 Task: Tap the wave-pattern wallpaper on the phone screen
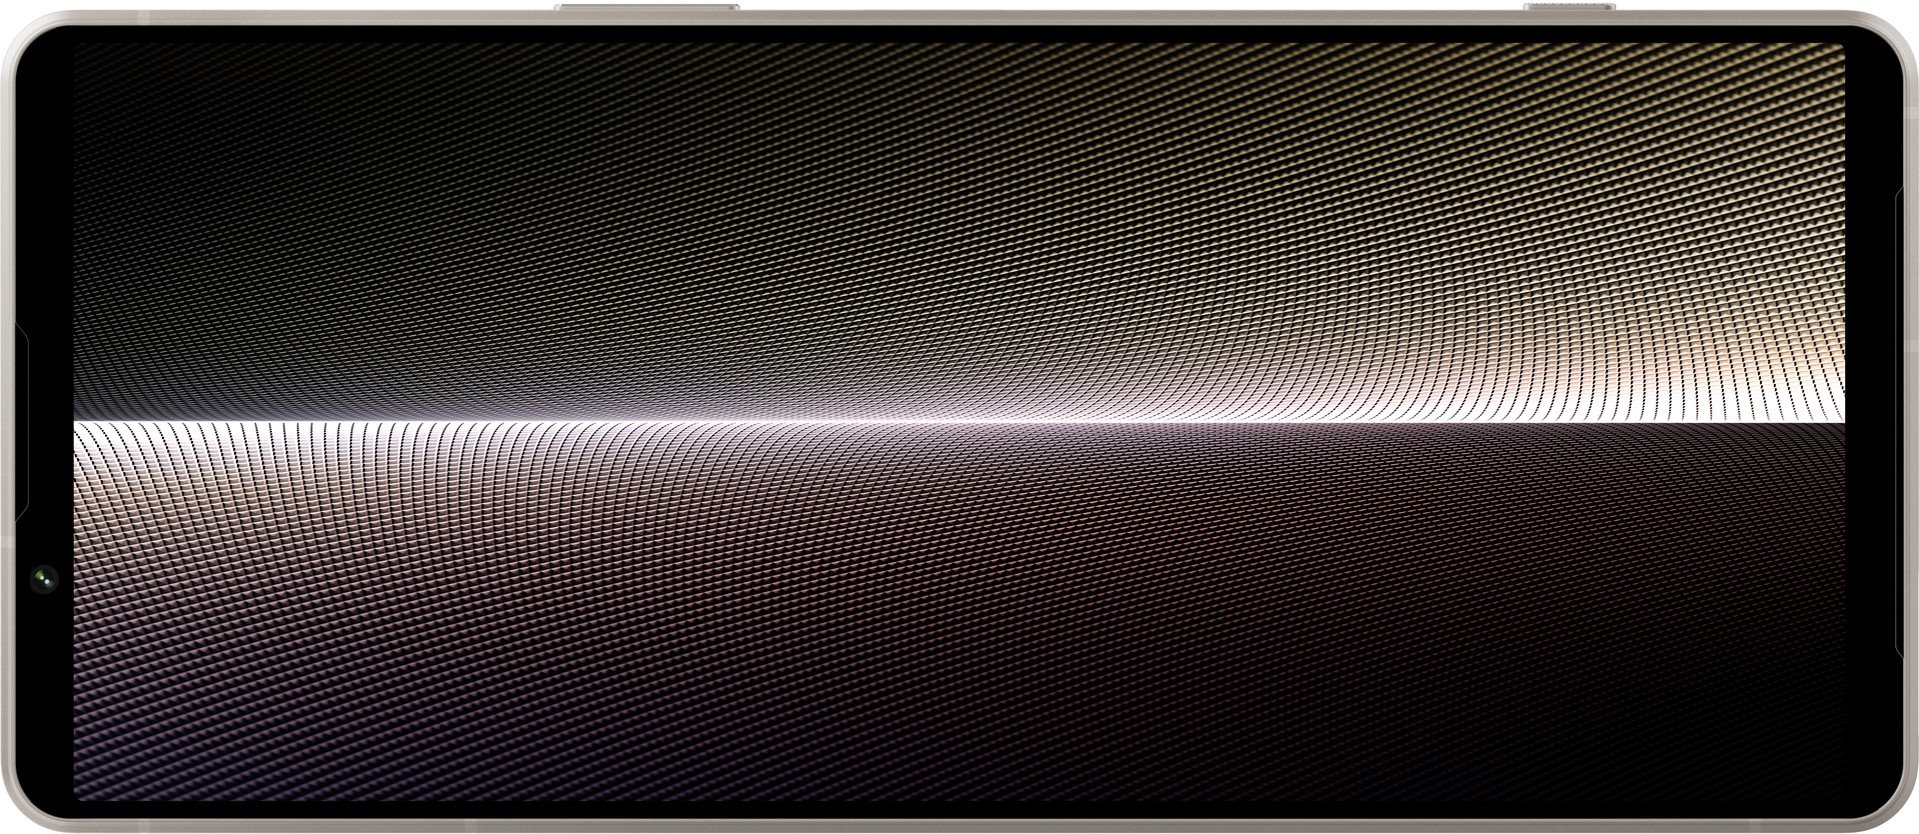pyautogui.click(x=959, y=421)
